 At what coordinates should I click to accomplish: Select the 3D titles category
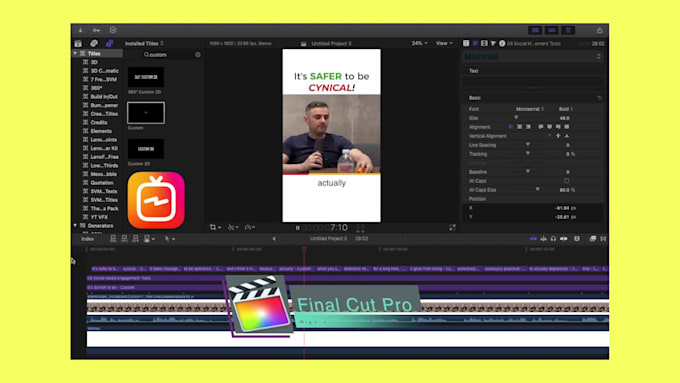(x=94, y=62)
